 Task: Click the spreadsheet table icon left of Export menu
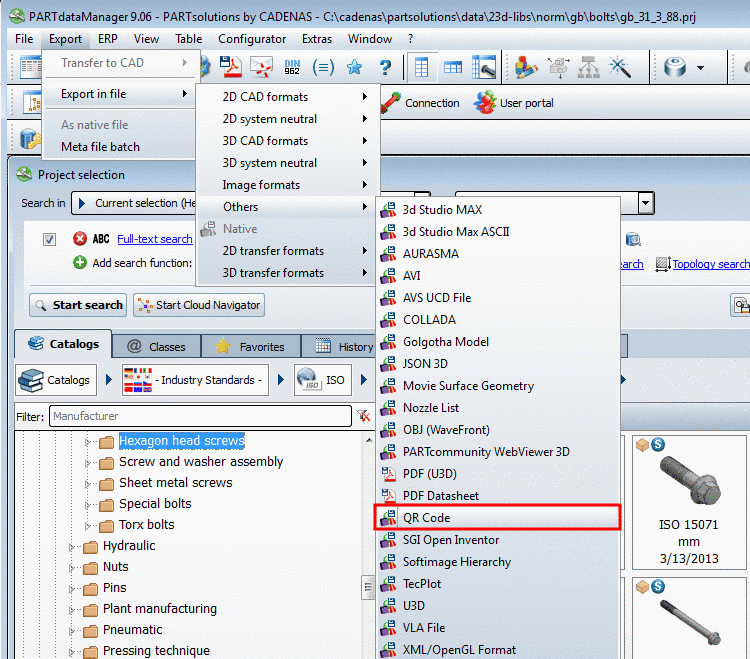[31, 67]
